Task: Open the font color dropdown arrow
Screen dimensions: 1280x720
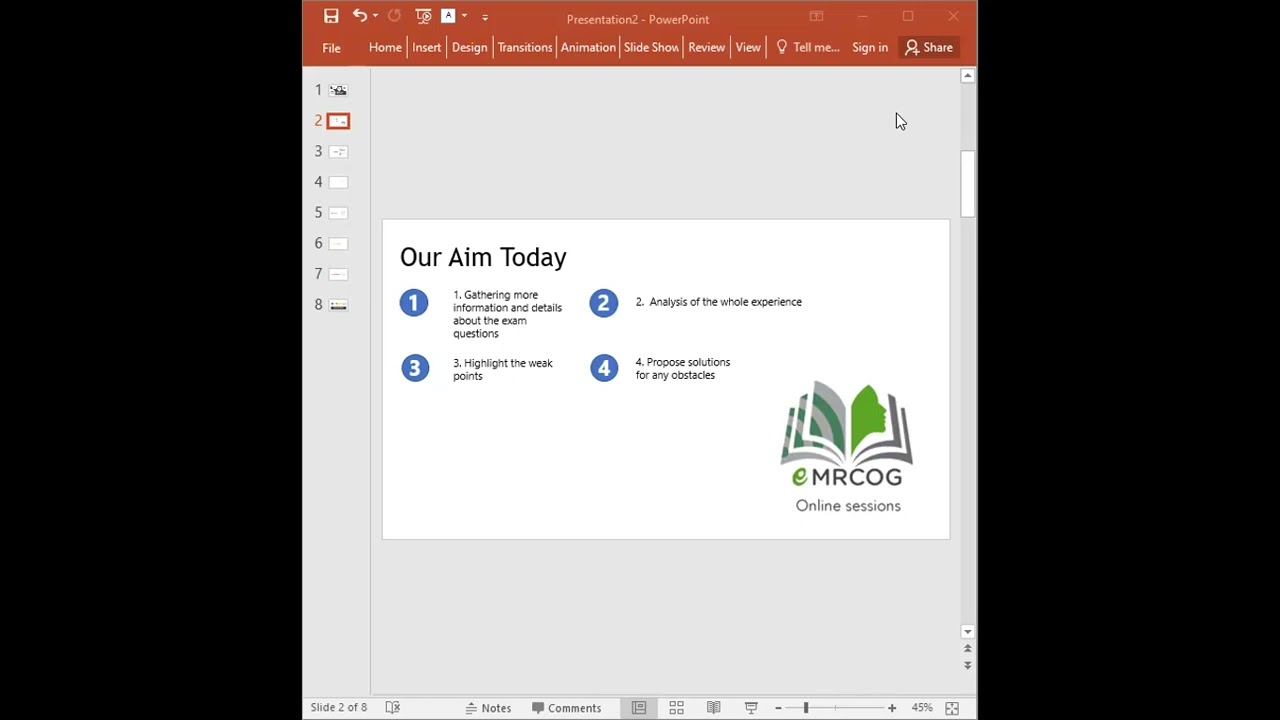Action: [x=464, y=16]
